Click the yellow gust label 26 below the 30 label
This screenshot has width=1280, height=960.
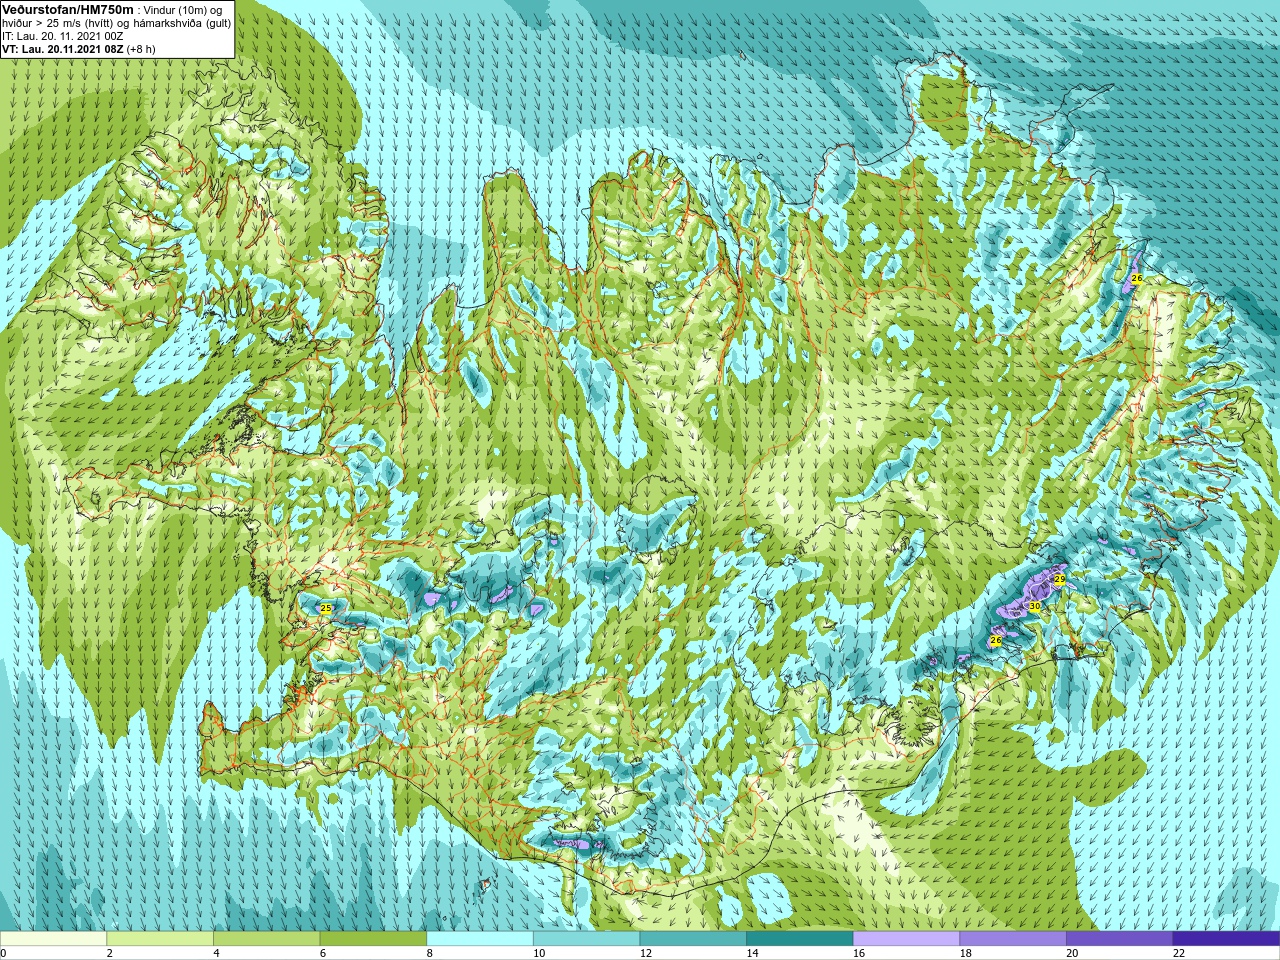click(995, 640)
